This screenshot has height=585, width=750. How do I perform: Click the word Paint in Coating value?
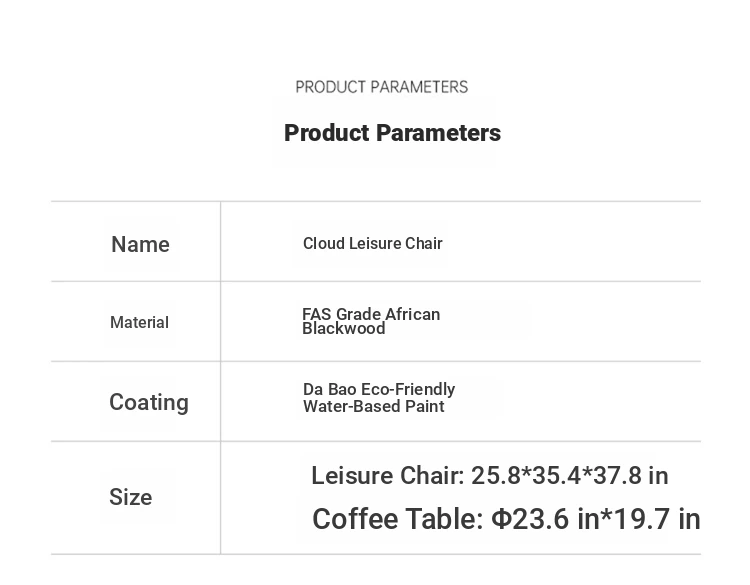point(424,406)
